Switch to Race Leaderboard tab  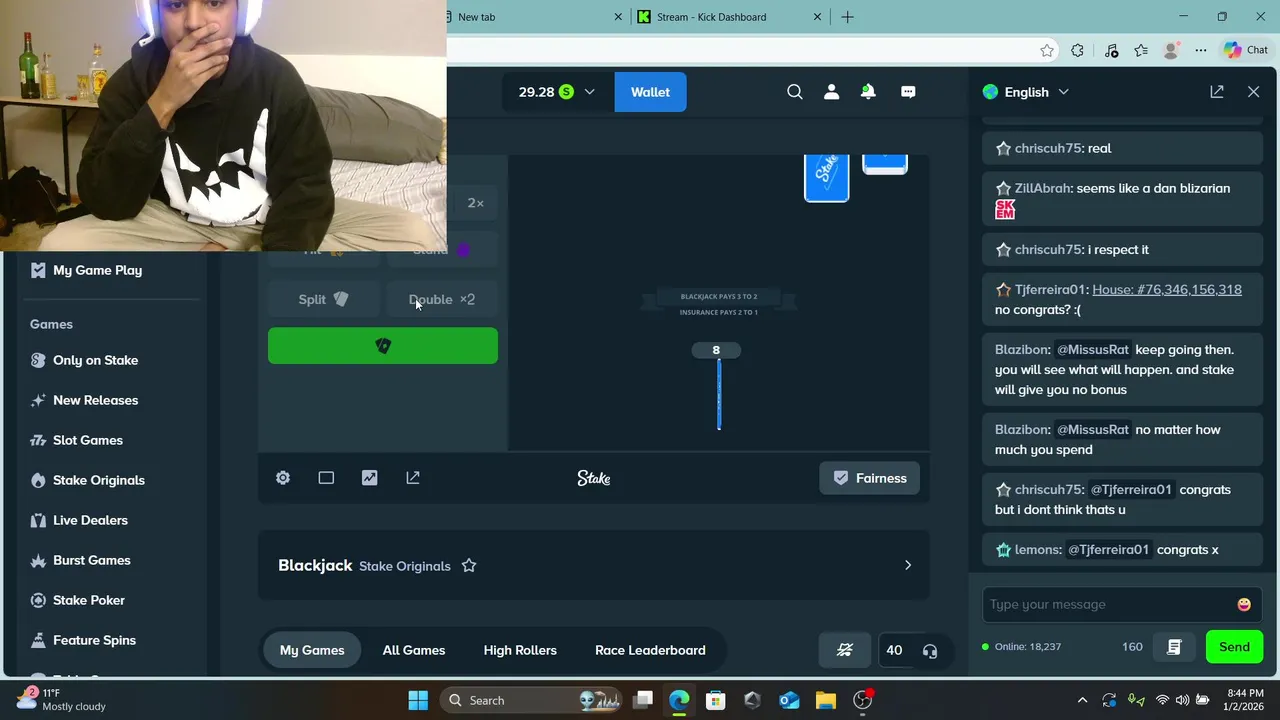pyautogui.click(x=650, y=650)
